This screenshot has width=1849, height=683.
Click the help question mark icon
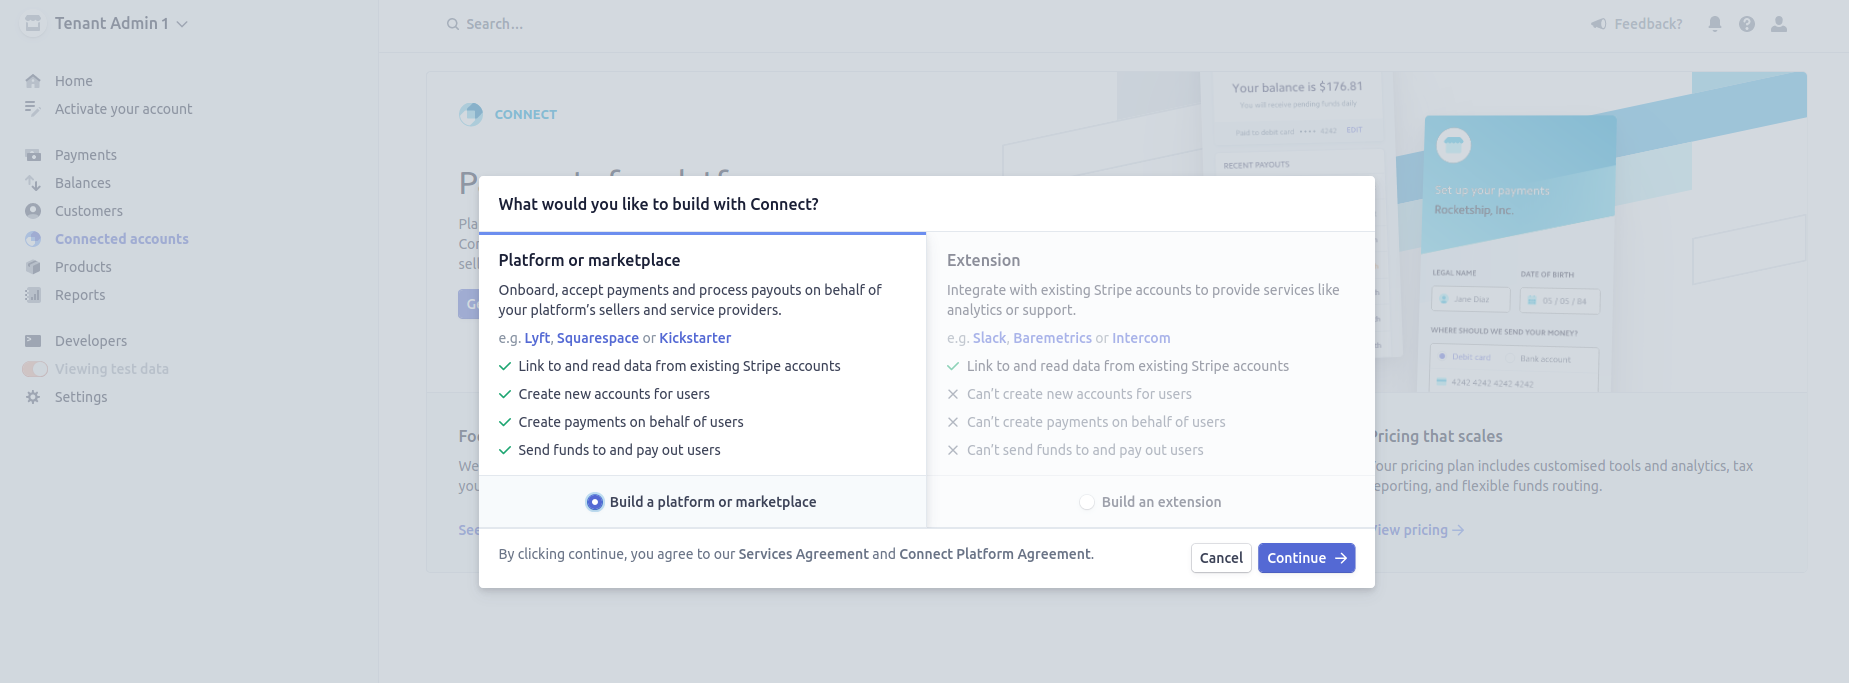1747,24
